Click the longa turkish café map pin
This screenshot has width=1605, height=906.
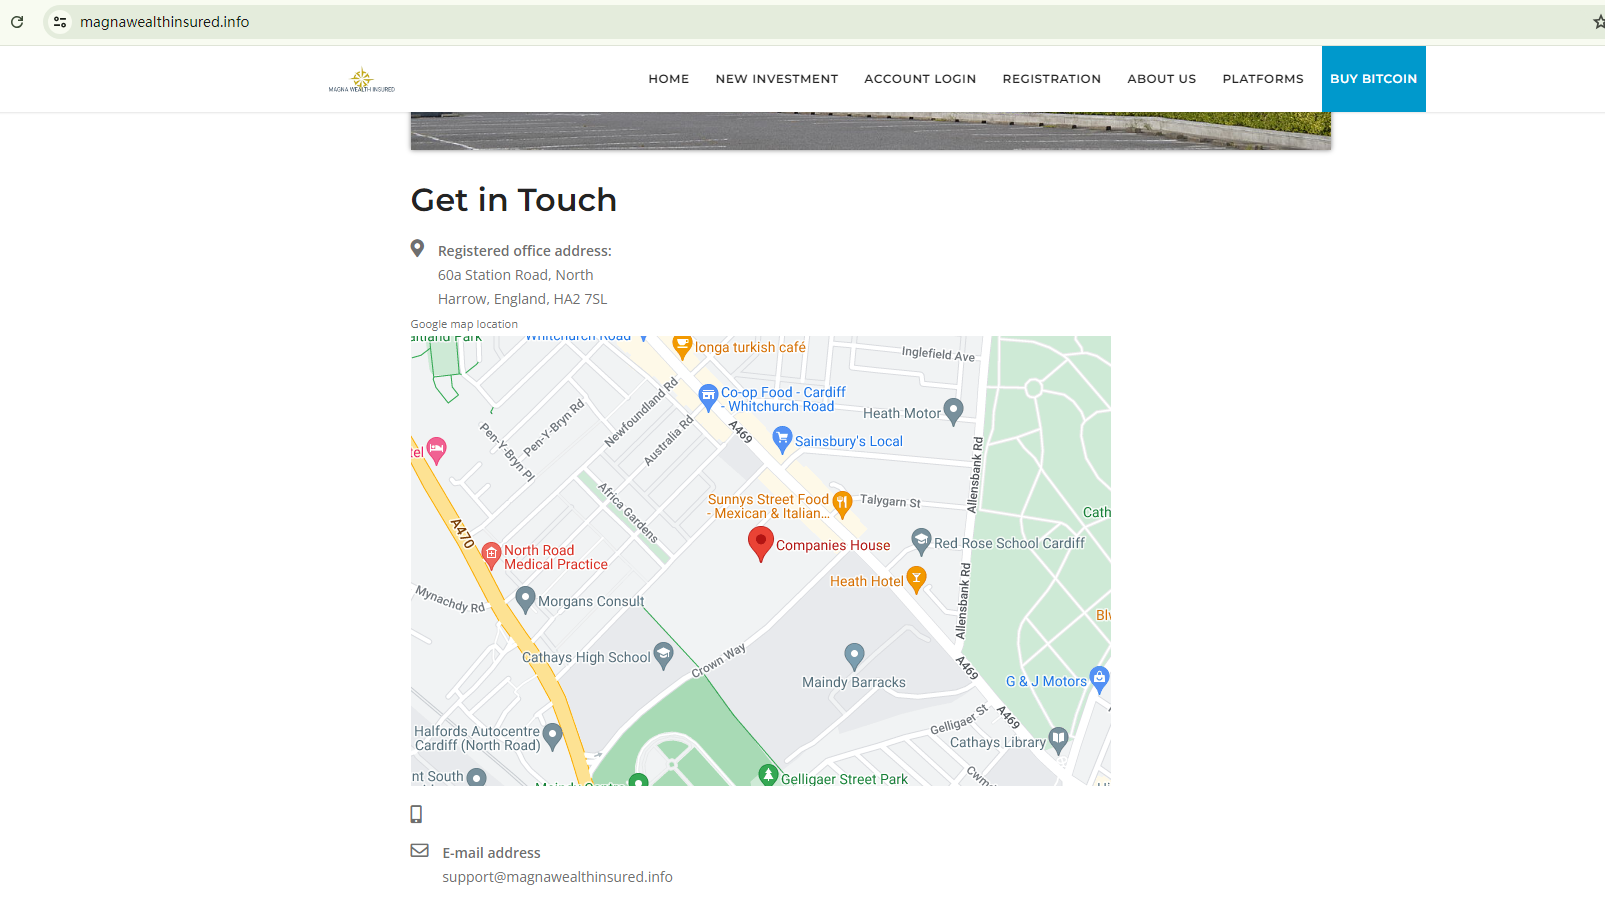coord(682,347)
